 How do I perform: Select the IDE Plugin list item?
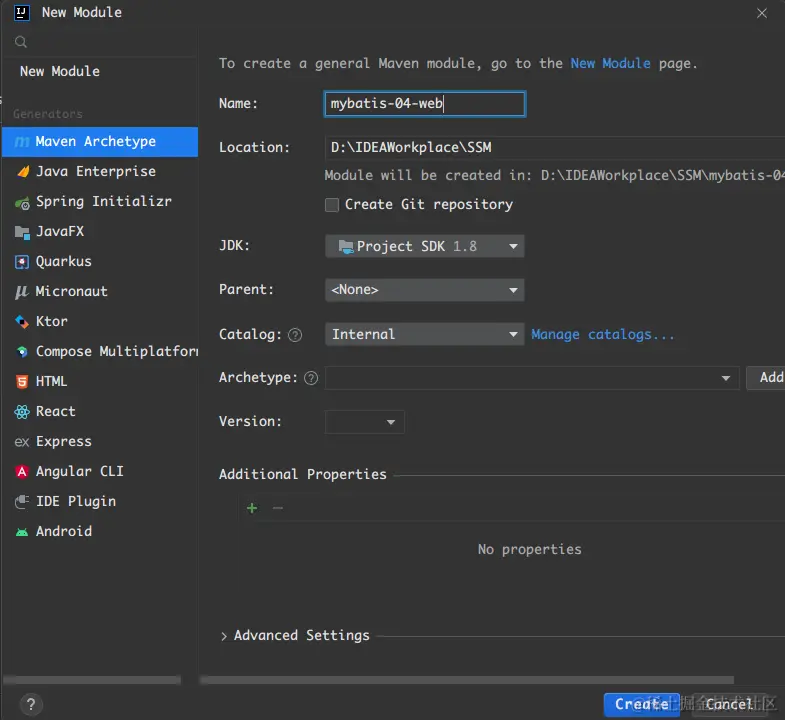100,501
